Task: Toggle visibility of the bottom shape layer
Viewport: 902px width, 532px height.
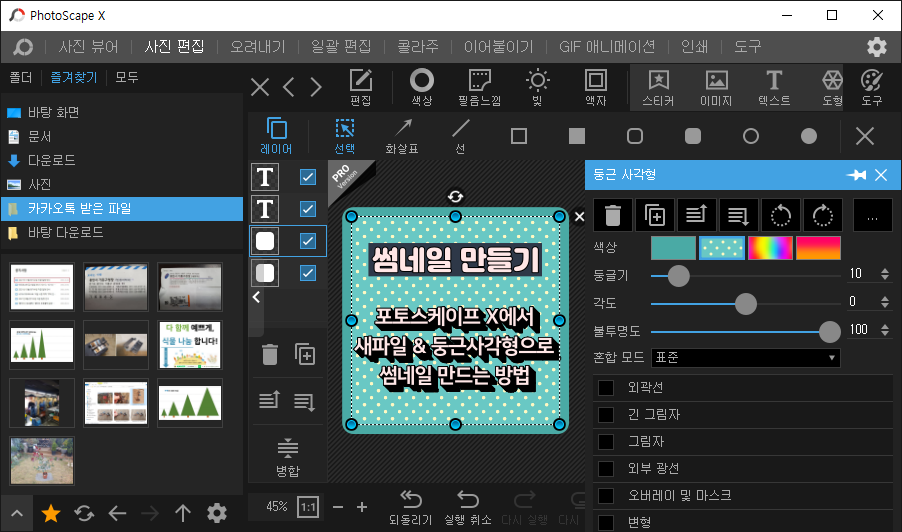Action: (308, 273)
